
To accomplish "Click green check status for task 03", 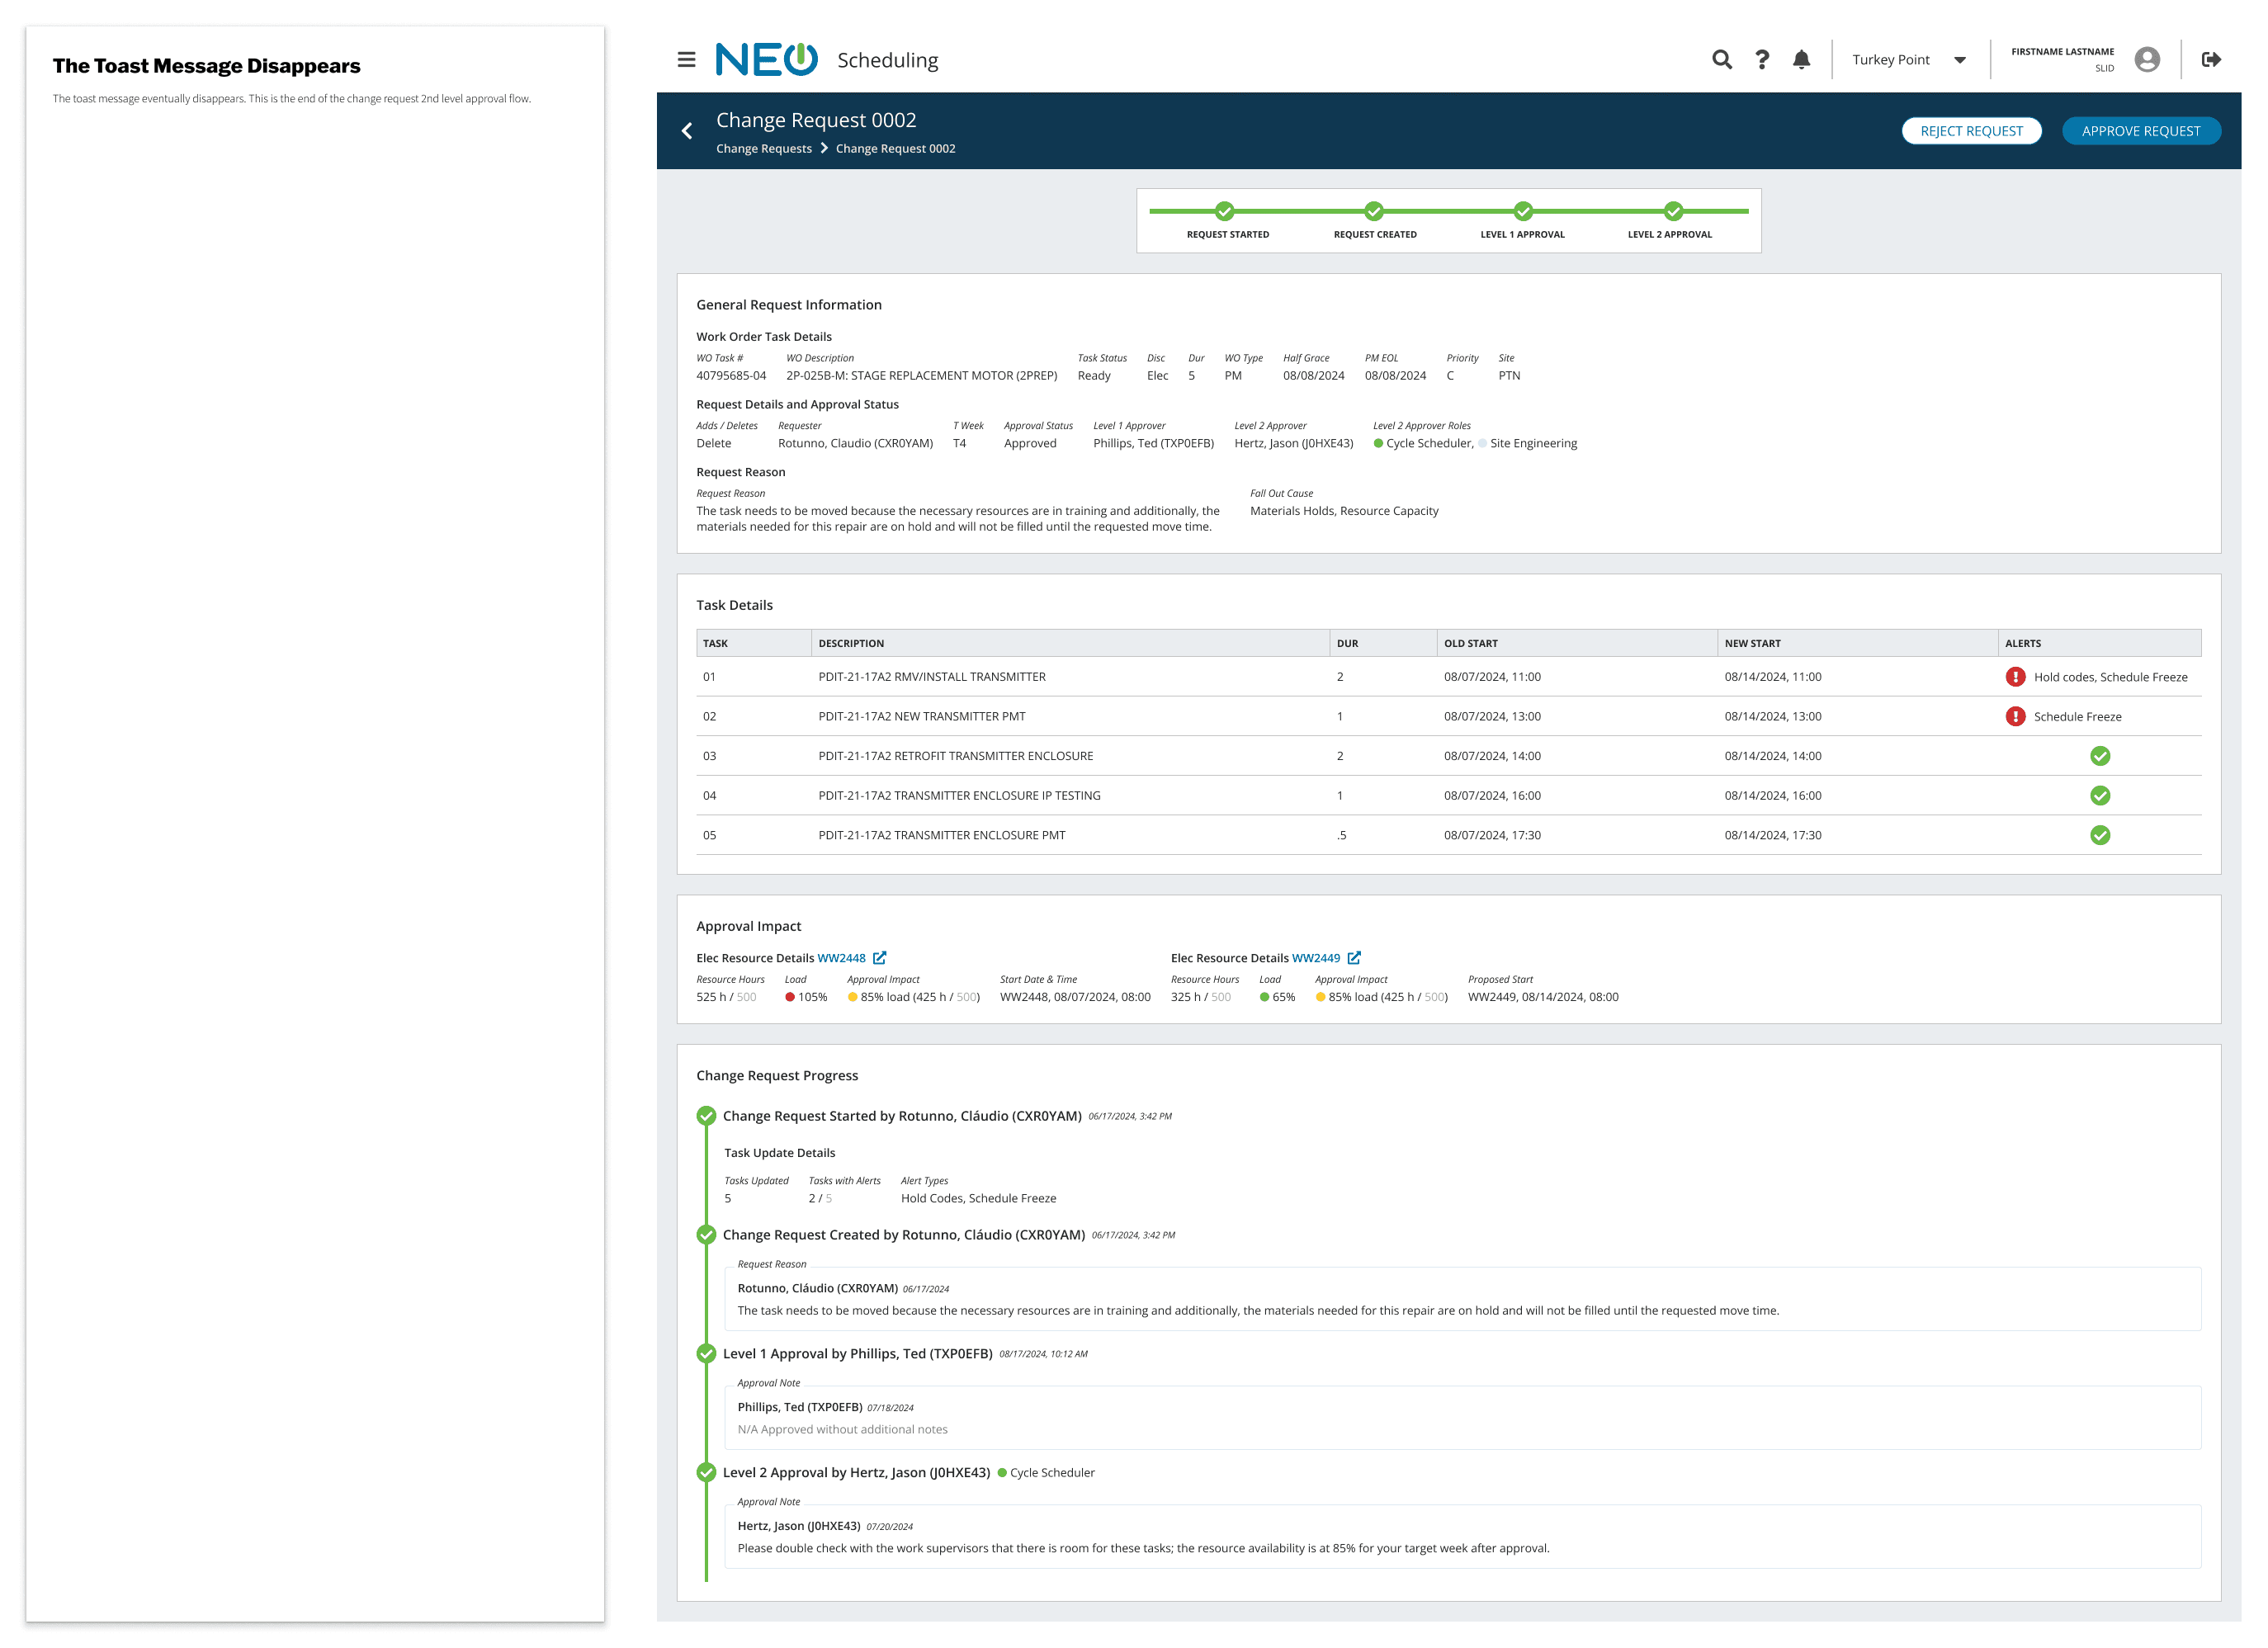I will point(2100,756).
